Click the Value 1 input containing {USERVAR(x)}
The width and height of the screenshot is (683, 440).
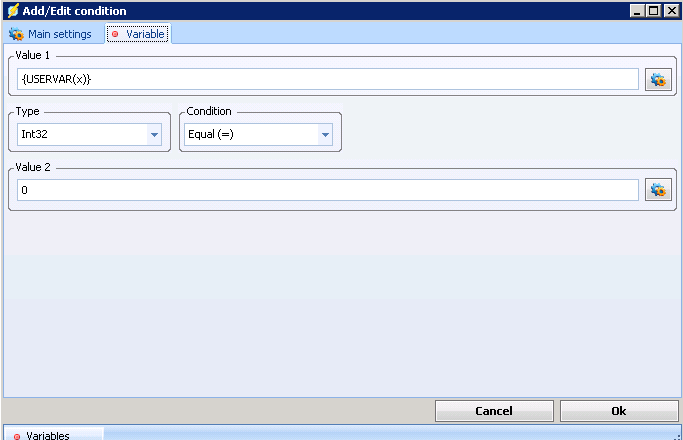327,79
